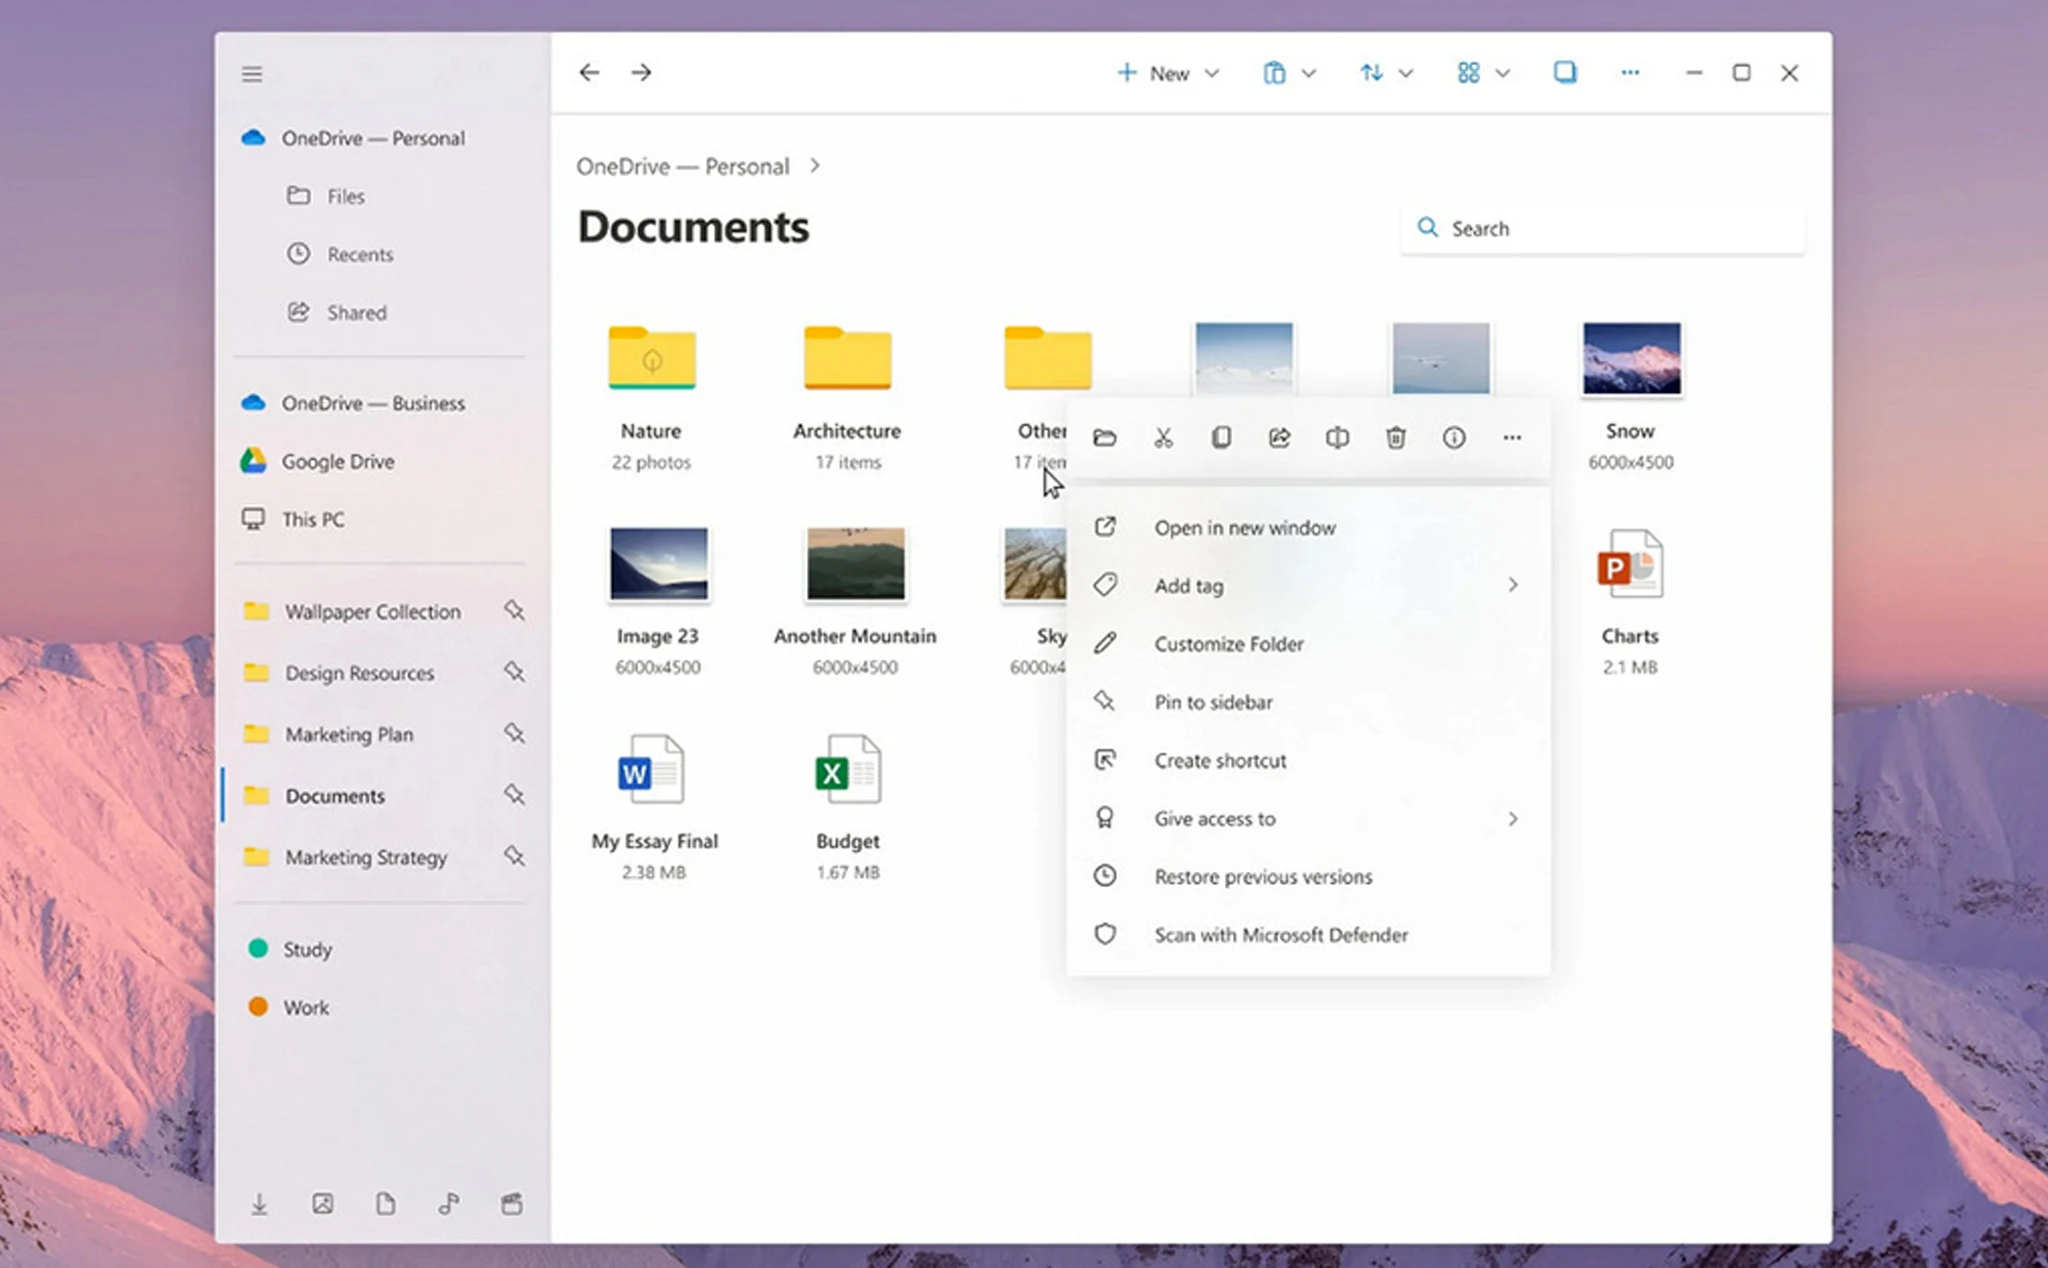
Task: Select Customize Folder menu entry
Action: (x=1309, y=643)
